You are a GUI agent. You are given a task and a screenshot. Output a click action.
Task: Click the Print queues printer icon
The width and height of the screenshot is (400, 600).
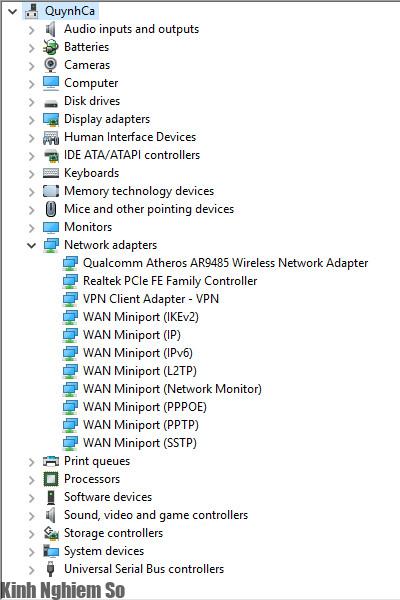tap(51, 461)
